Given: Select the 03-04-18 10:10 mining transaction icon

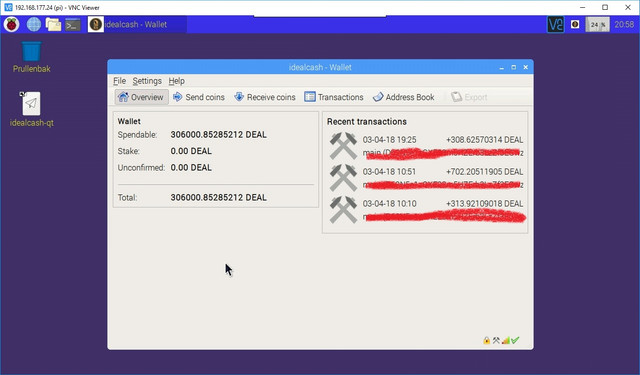Looking at the screenshot, I should [343, 209].
